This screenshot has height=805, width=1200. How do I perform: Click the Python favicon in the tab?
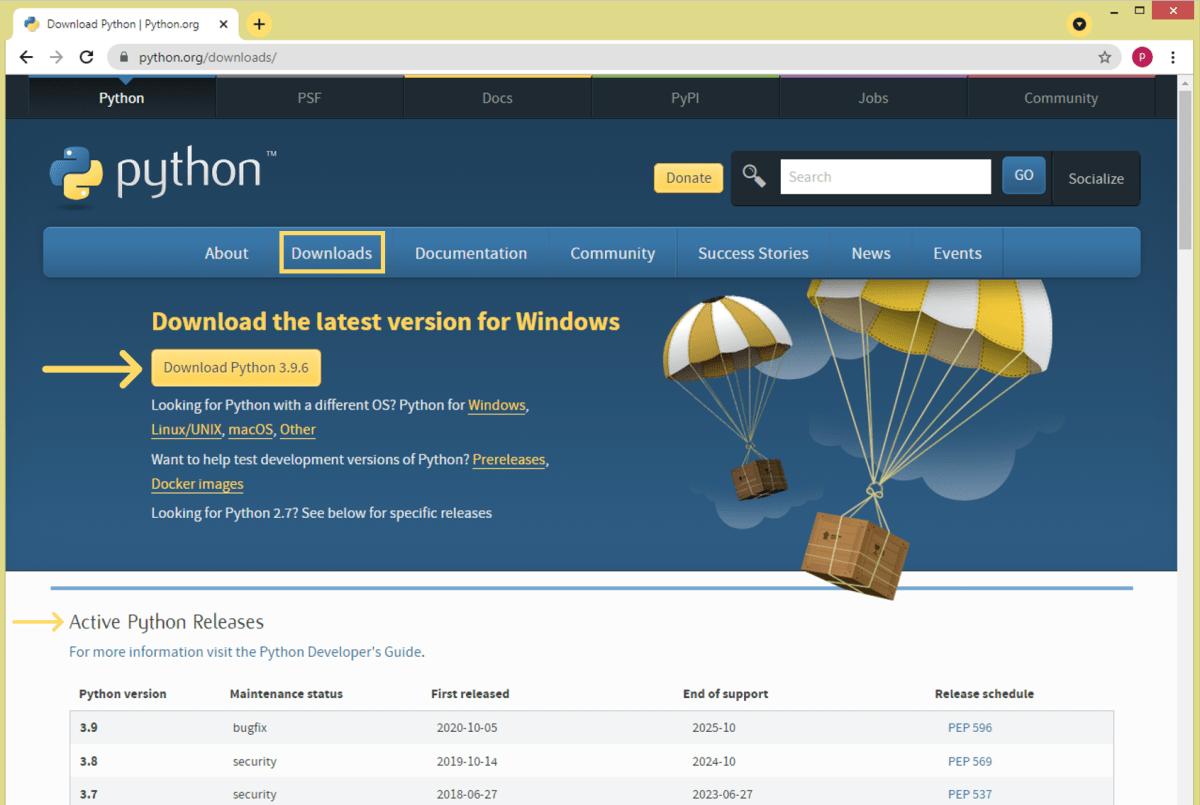point(32,23)
